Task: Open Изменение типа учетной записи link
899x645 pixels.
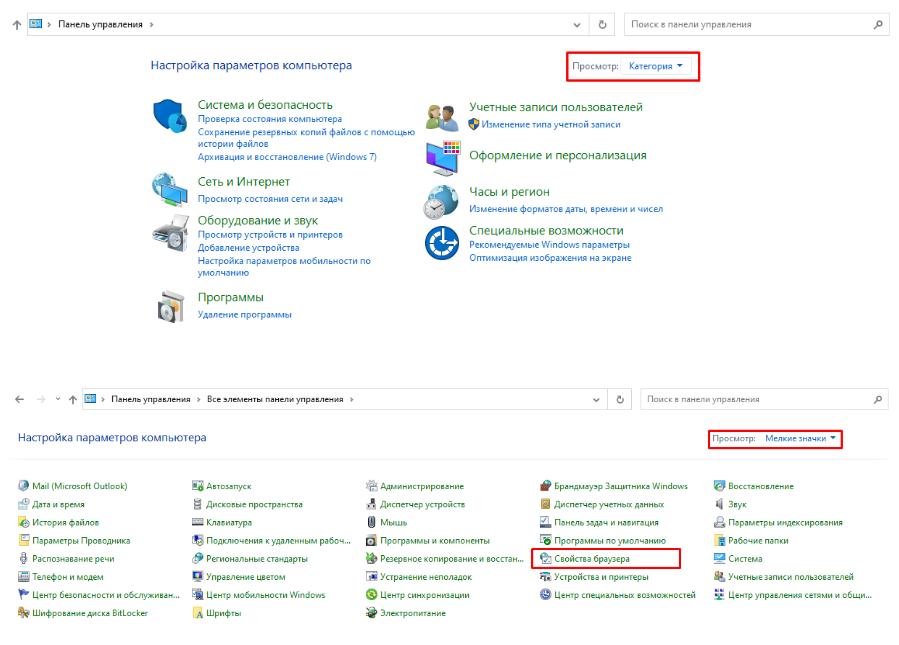Action: (550, 125)
